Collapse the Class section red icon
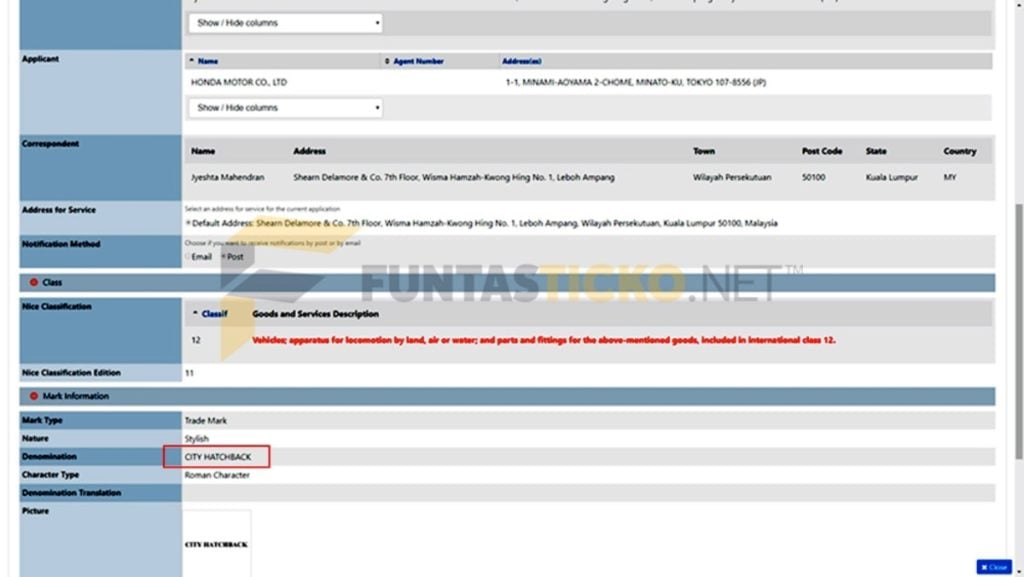The image size is (1024, 577). pos(33,283)
